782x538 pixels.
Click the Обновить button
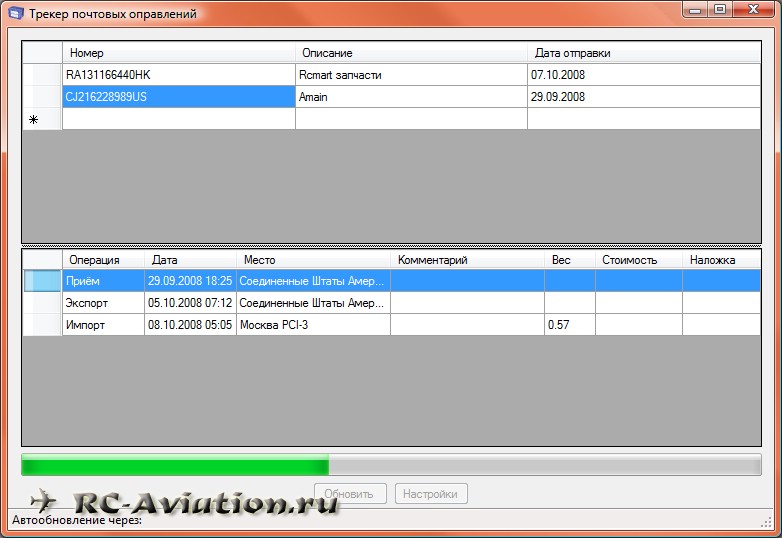[350, 493]
